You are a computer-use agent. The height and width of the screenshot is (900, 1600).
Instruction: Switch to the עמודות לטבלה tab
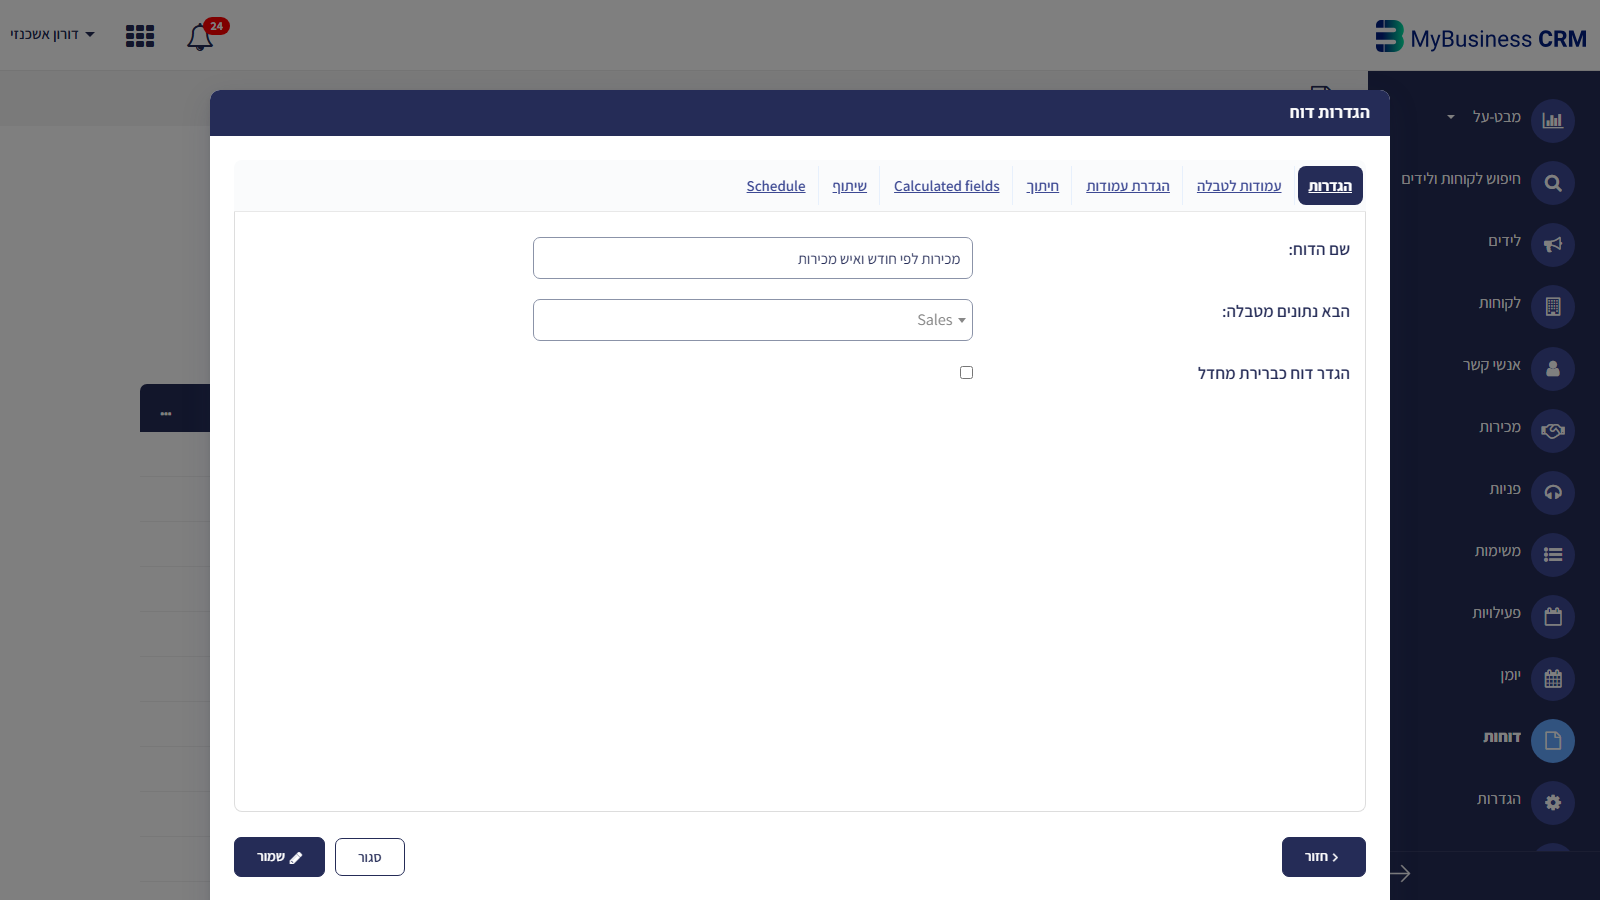1239,186
